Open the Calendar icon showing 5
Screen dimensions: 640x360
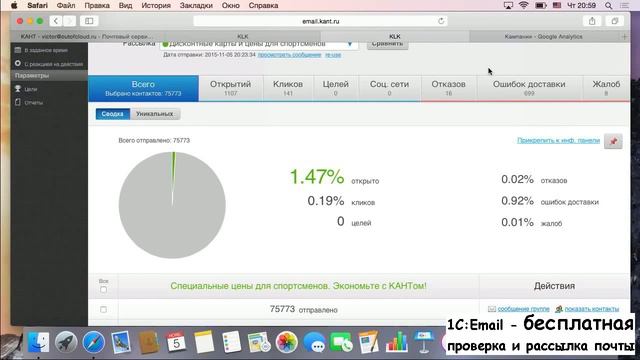[176, 342]
